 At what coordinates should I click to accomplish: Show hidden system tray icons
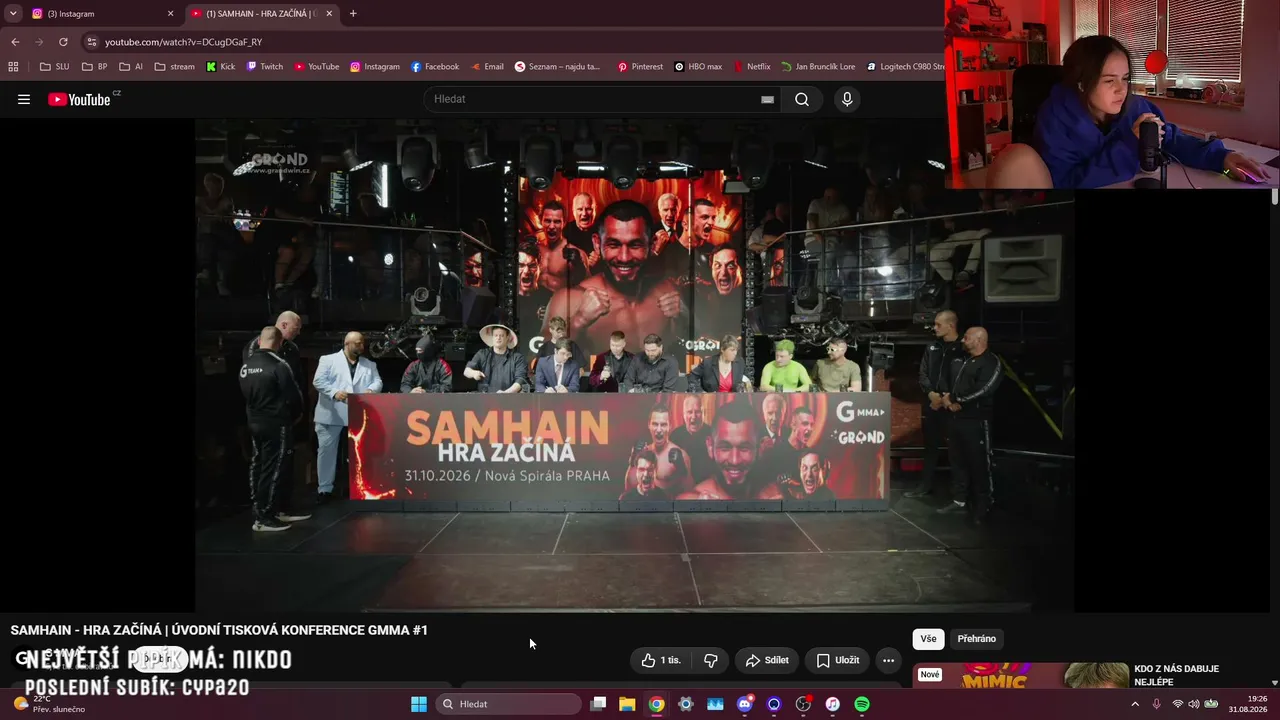1135,704
